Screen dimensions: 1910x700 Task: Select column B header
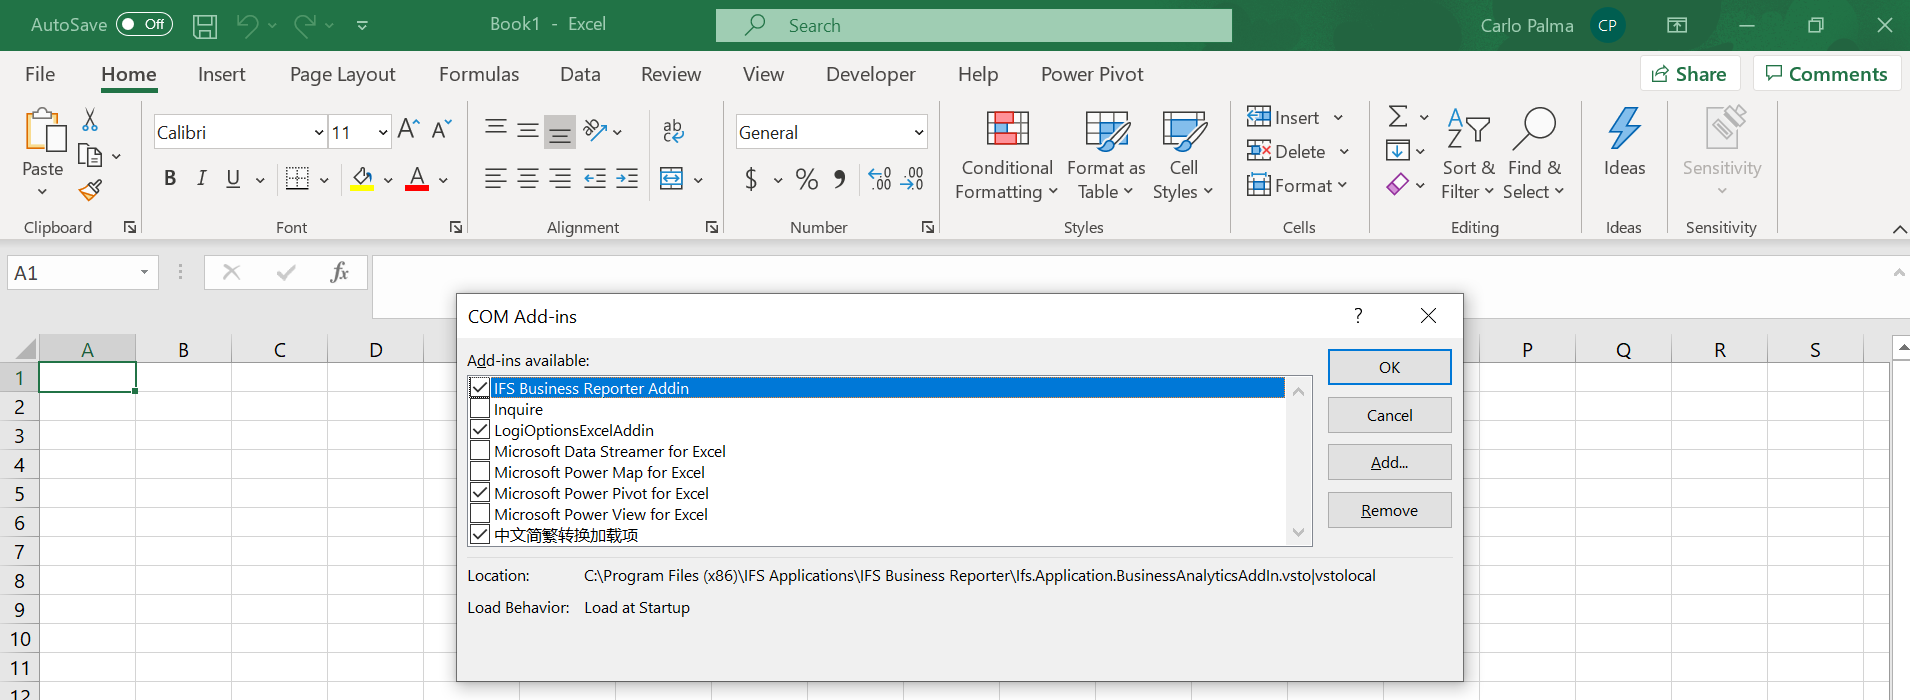[183, 349]
